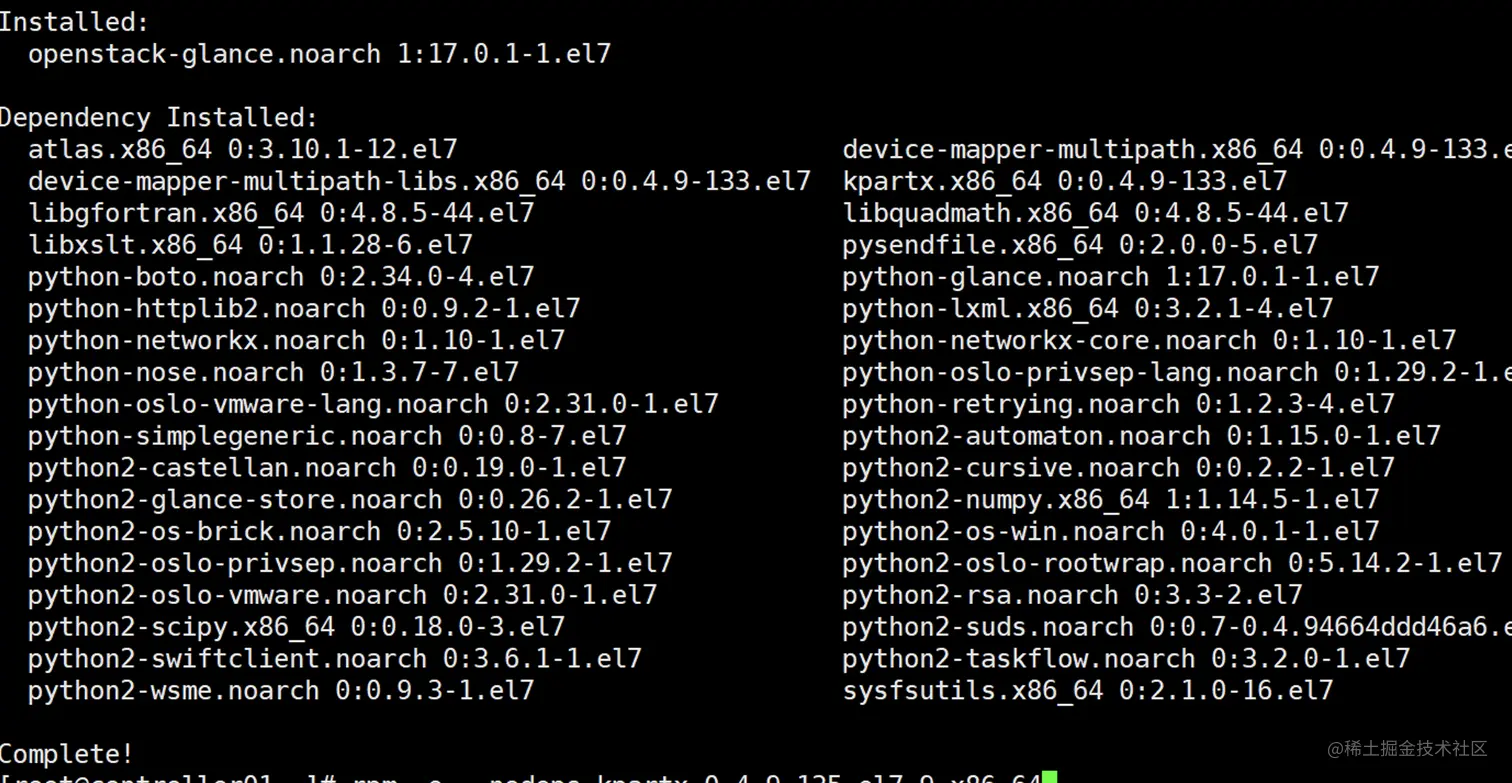1512x783 pixels.
Task: Click the "Dependency Installed:" heading
Action: tap(158, 118)
